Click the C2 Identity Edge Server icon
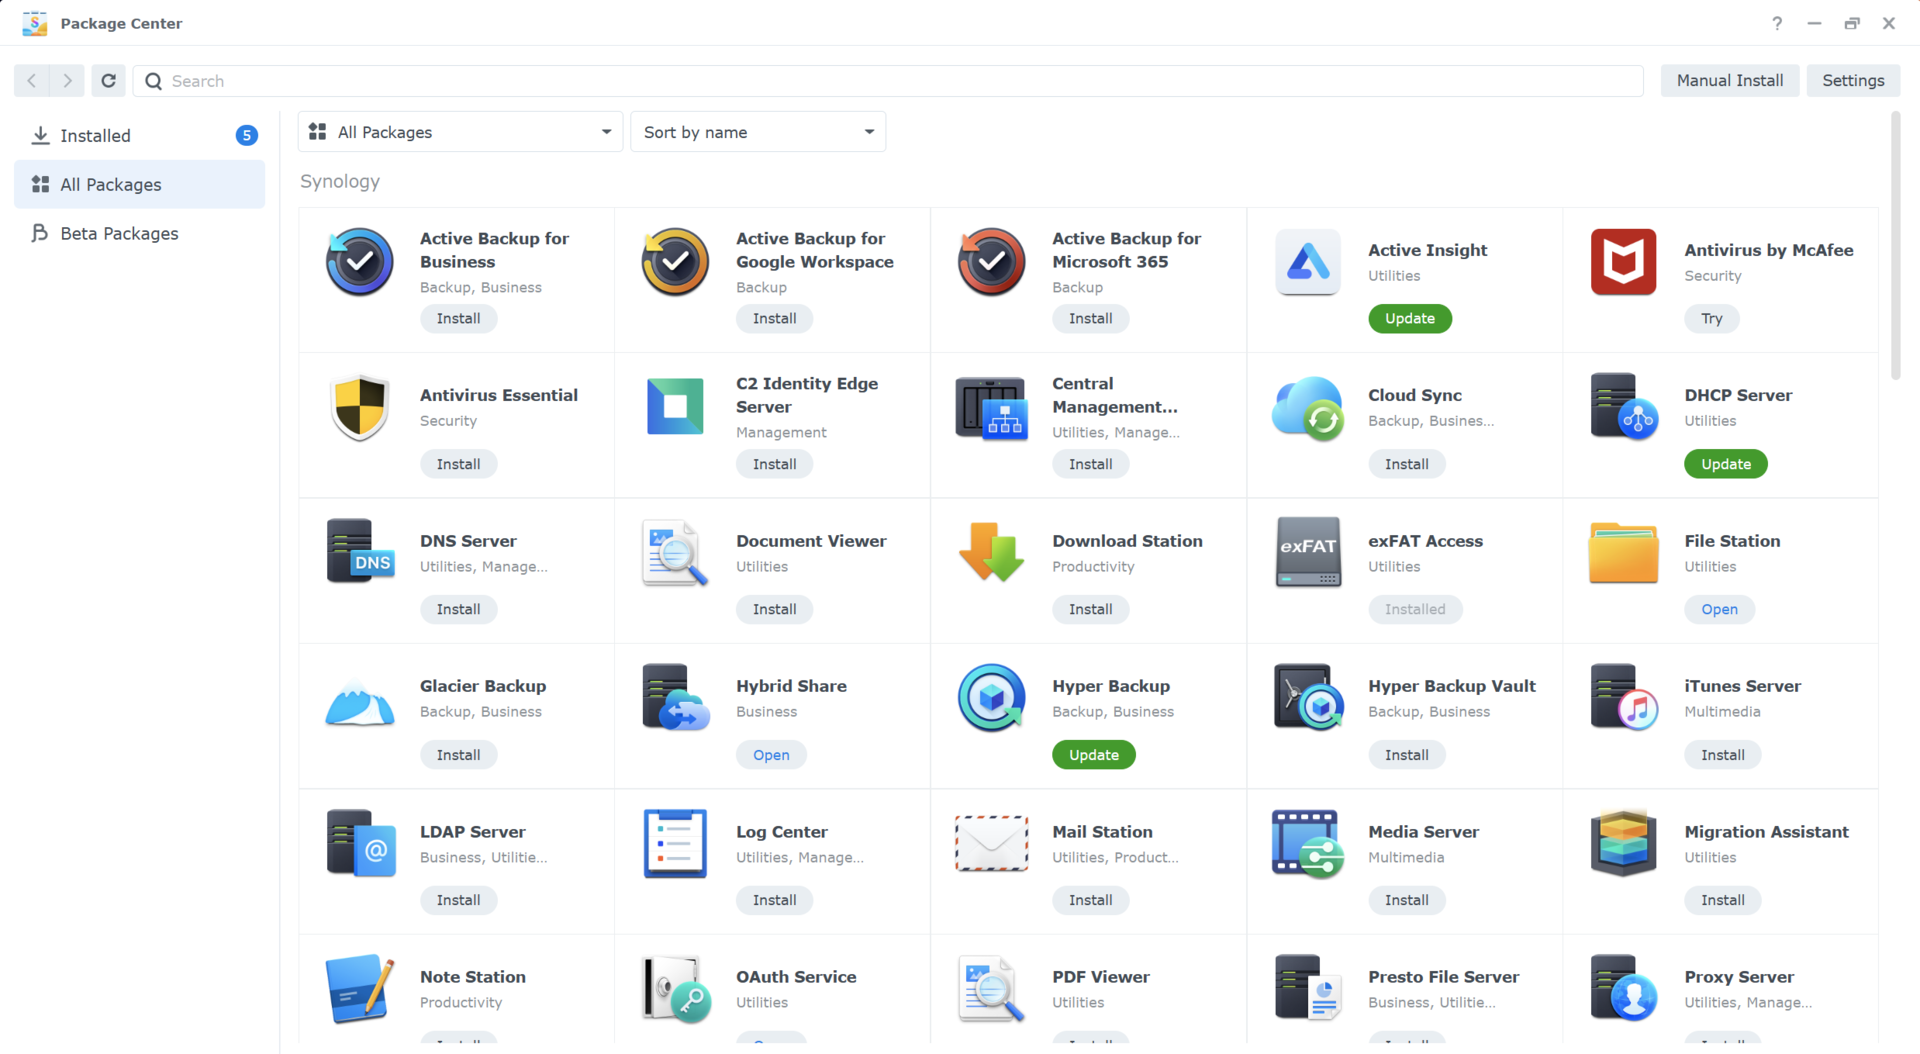This screenshot has width=1920, height=1054. pyautogui.click(x=675, y=407)
